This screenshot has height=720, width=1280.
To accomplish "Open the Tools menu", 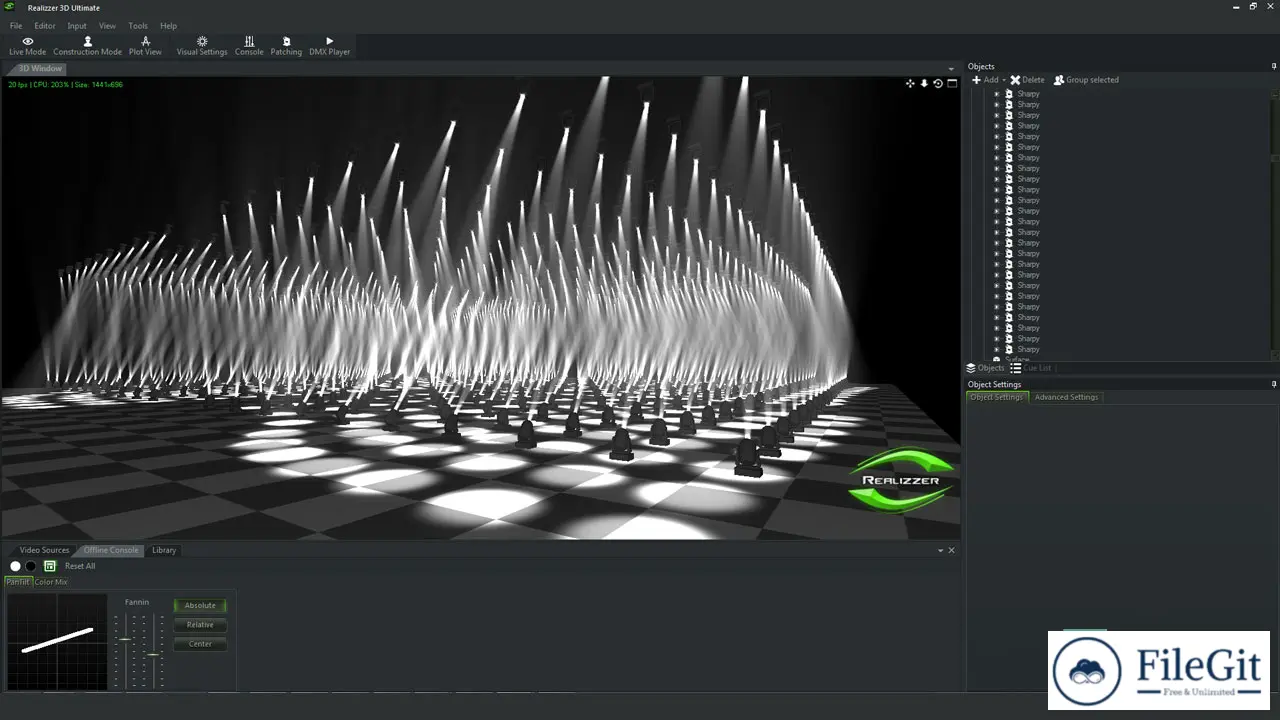I will [138, 26].
